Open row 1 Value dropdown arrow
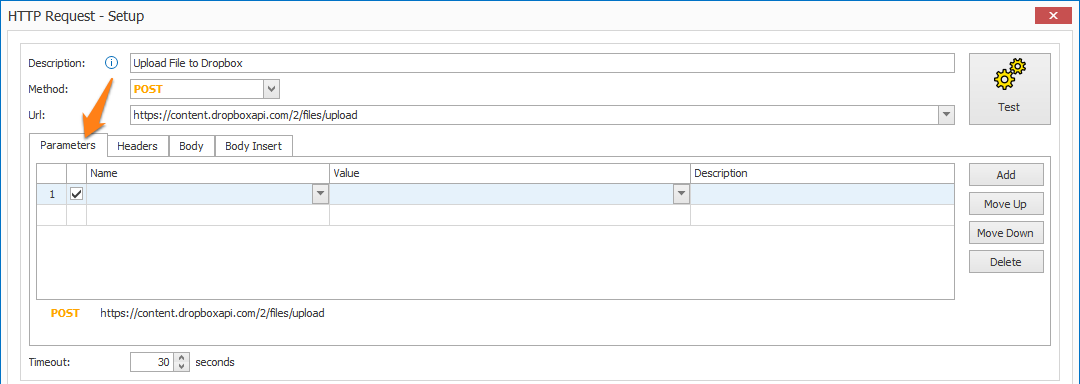The width and height of the screenshot is (1080, 384). click(x=681, y=195)
